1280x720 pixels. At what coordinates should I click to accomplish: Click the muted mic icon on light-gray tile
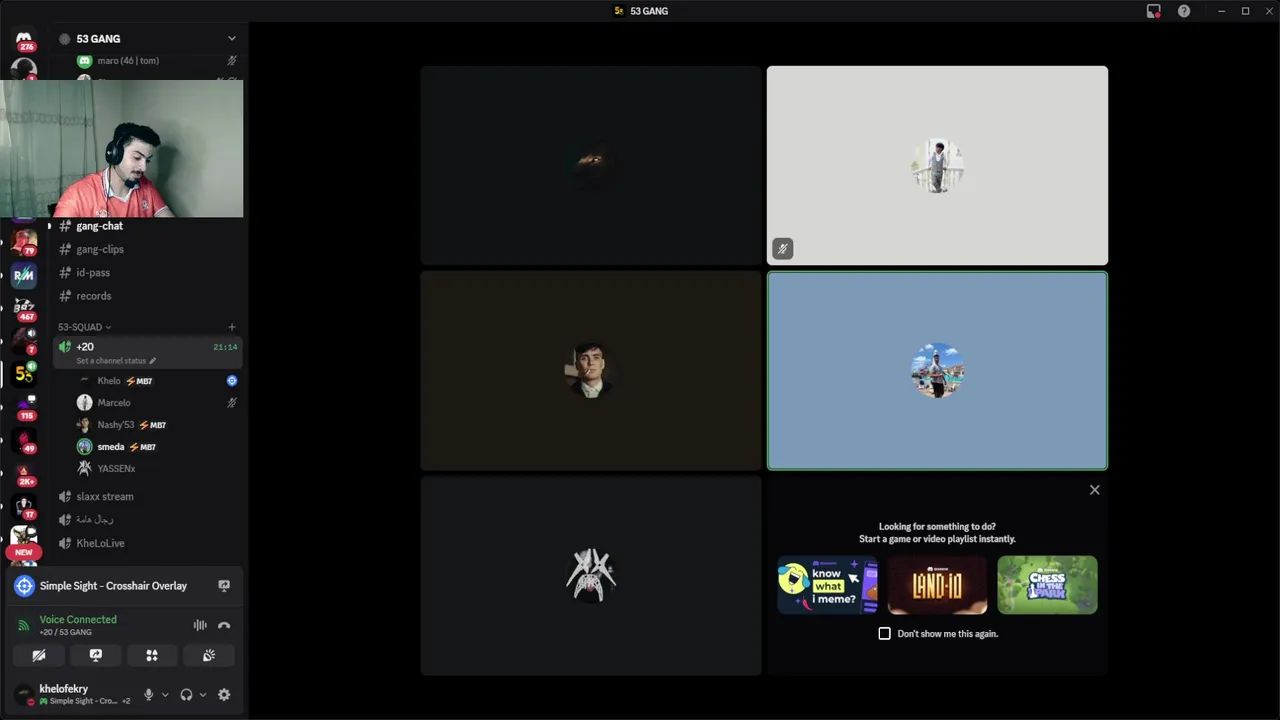(x=783, y=248)
